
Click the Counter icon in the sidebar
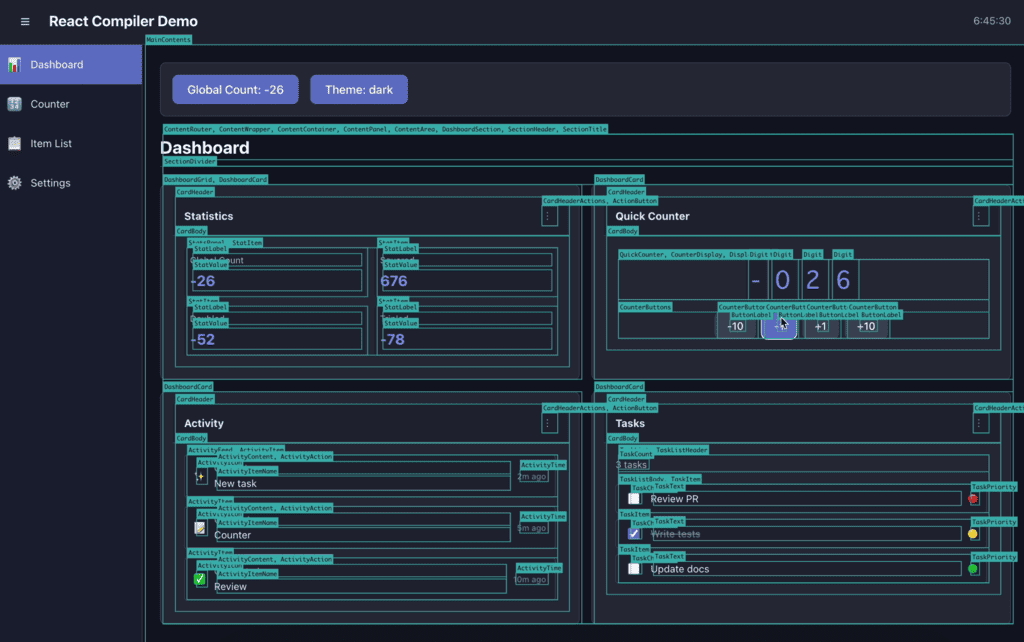(x=14, y=104)
